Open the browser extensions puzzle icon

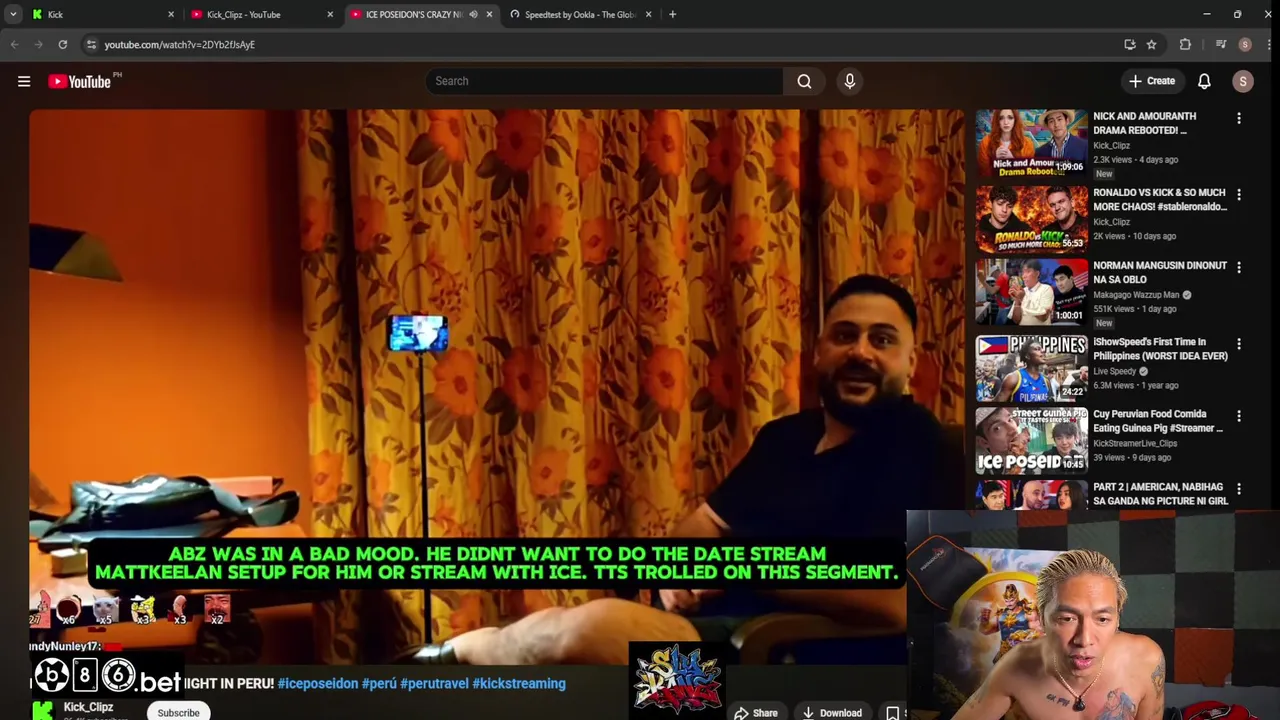(1185, 44)
